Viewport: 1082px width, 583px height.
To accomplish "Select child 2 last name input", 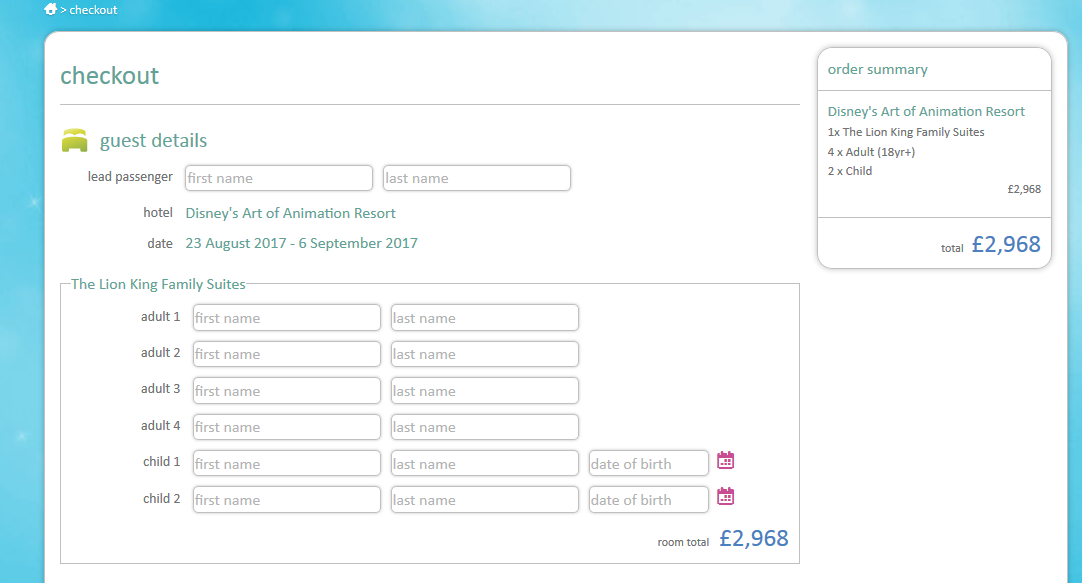I will [x=484, y=500].
